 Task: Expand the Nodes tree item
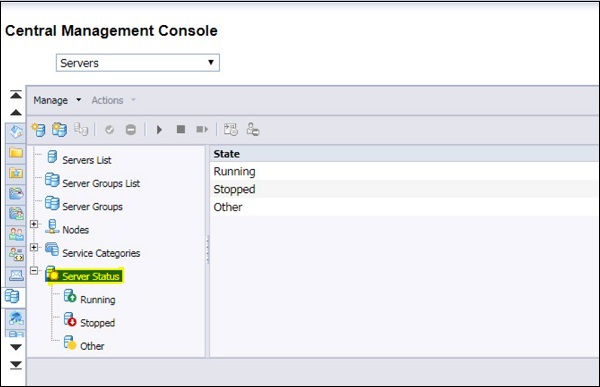pos(34,224)
